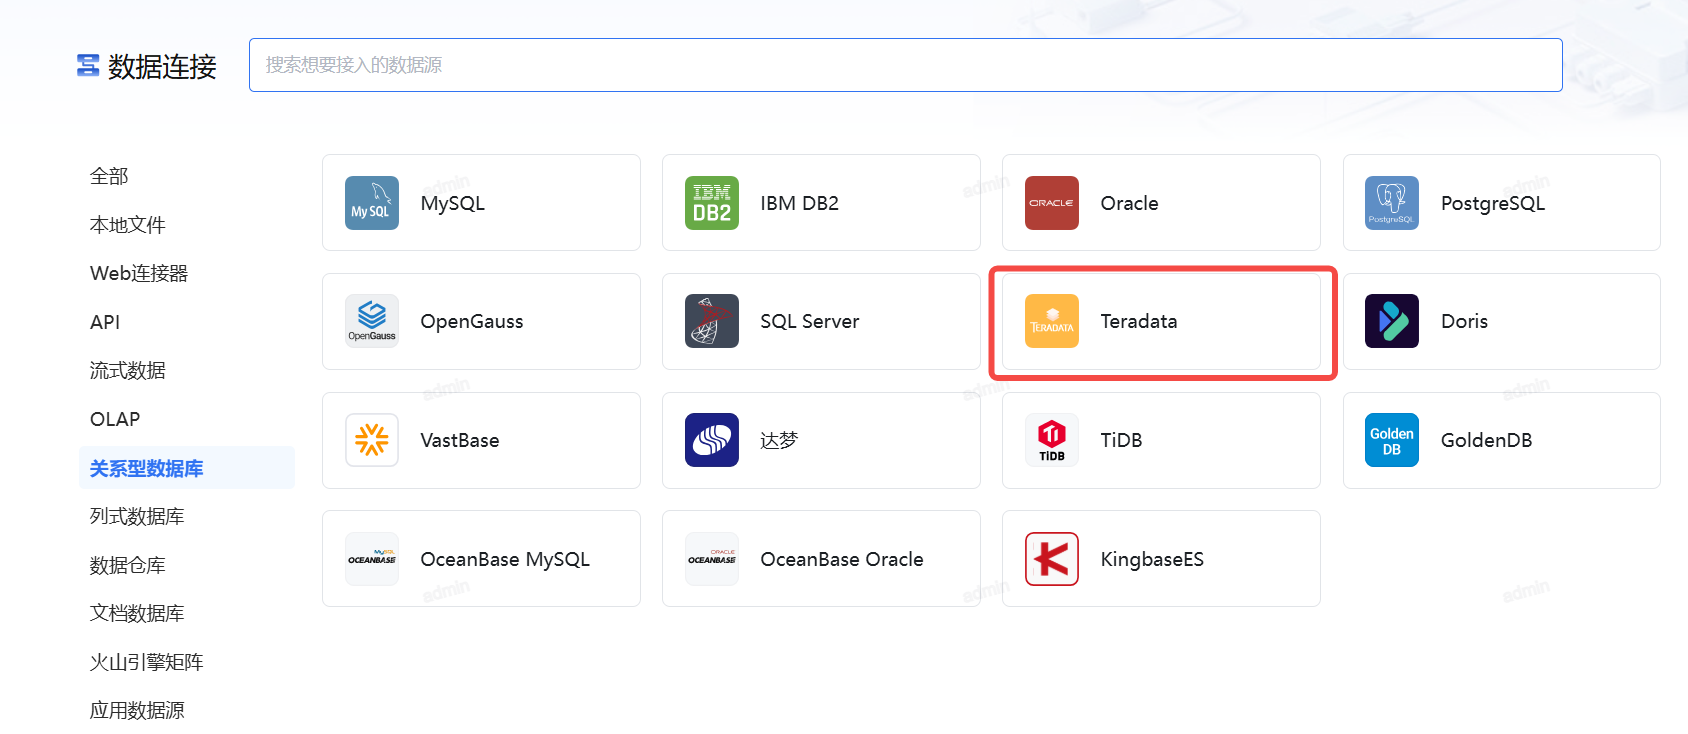1688x734 pixels.
Task: Select the Teradata connector label
Action: (1139, 321)
